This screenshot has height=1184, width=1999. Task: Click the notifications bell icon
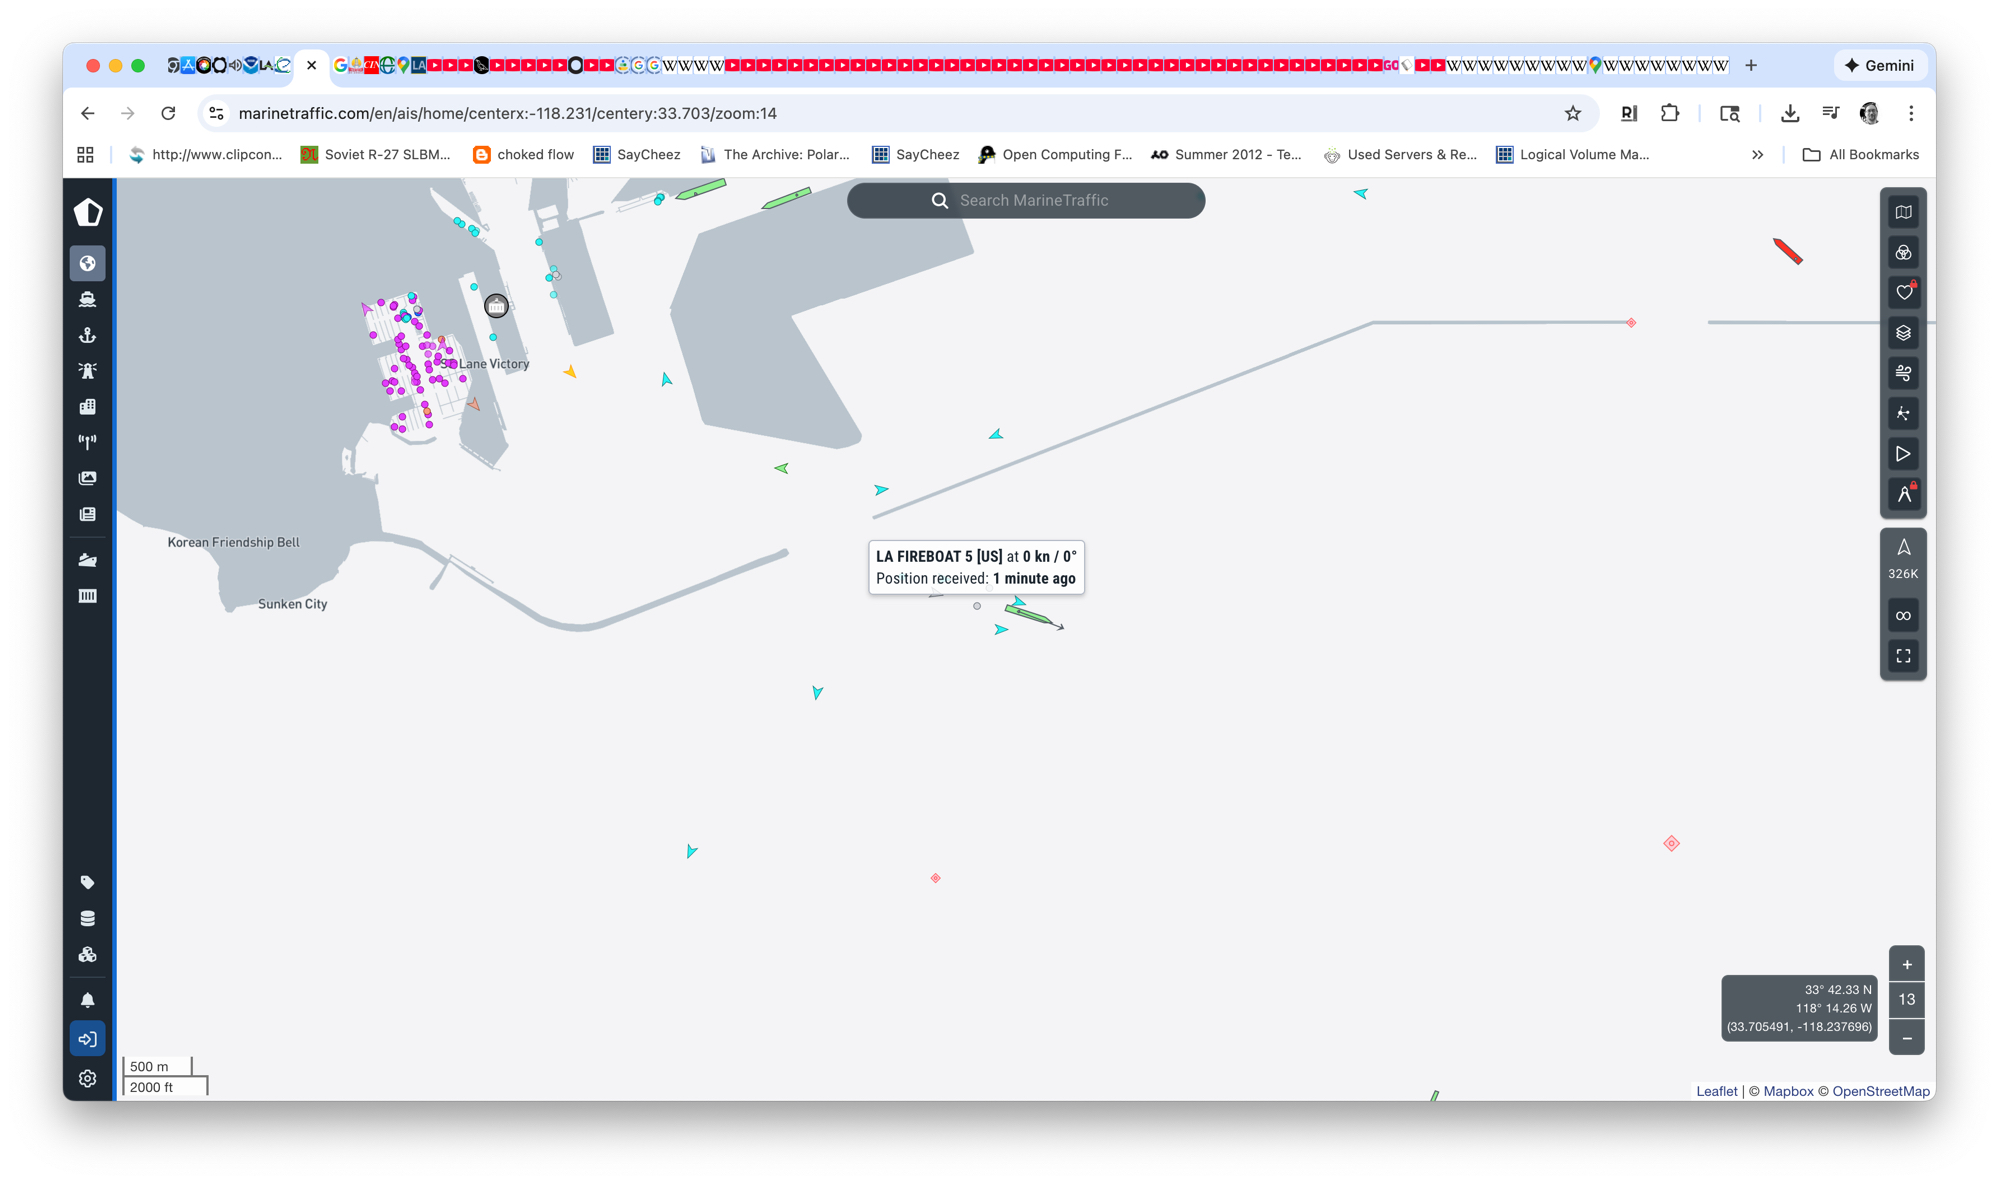[88, 1000]
